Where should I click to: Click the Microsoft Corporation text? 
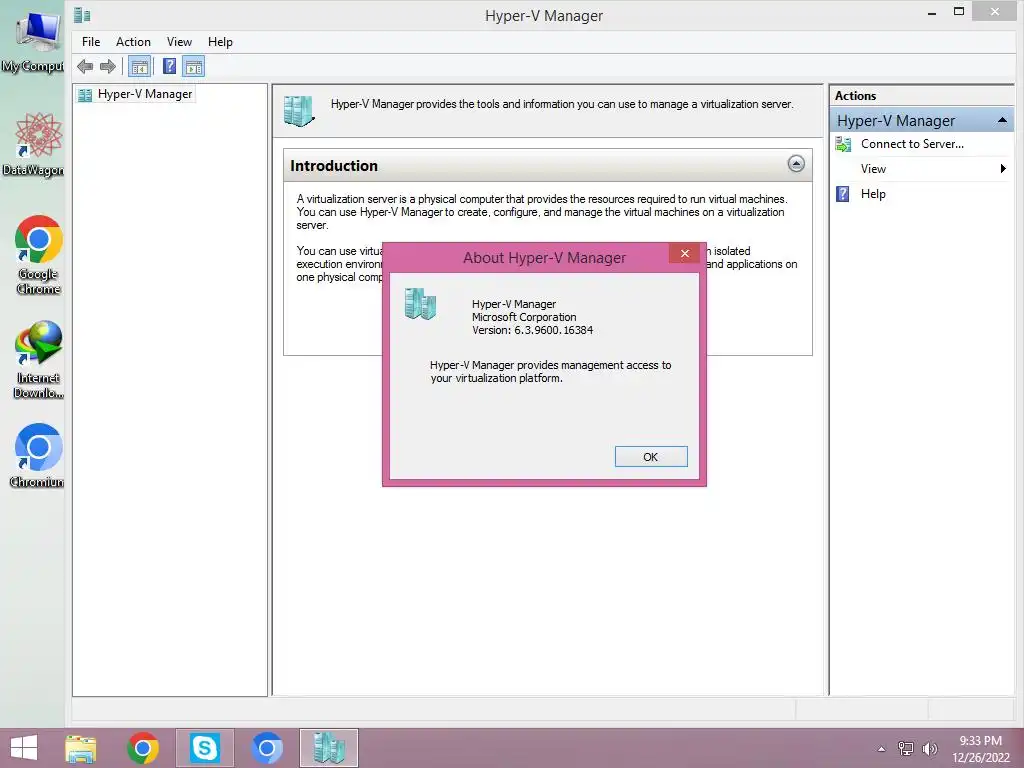[x=524, y=317]
